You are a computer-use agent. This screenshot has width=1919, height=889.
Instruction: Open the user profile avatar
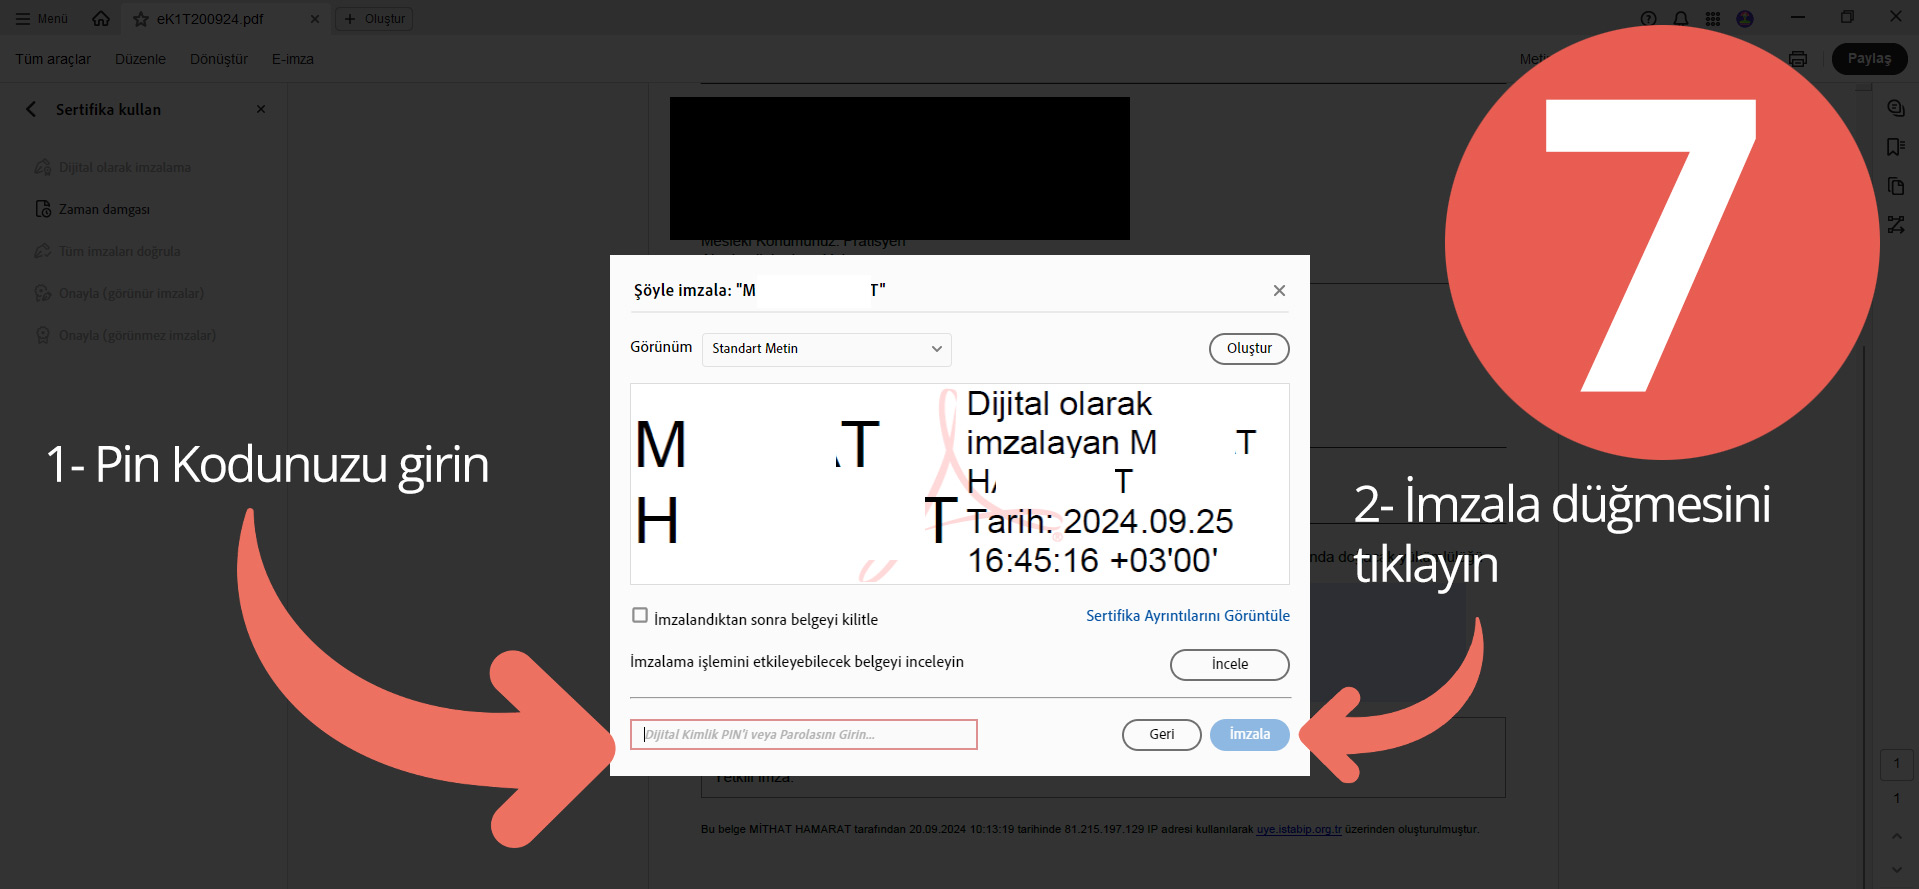coord(1745,19)
